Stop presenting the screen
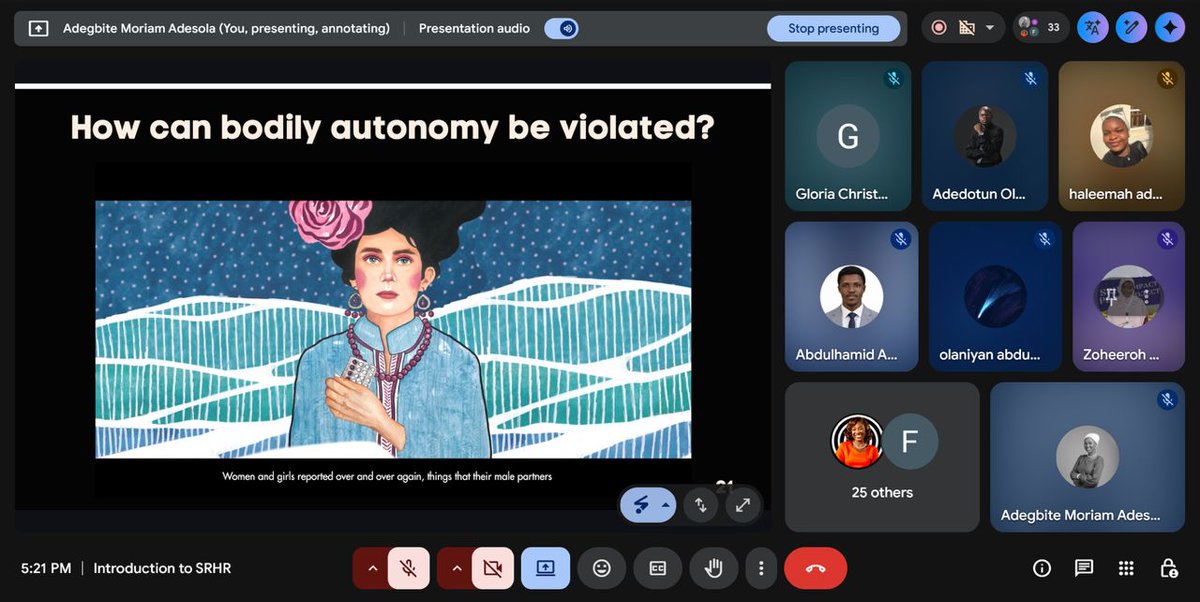This screenshot has height=602, width=1200. point(833,28)
